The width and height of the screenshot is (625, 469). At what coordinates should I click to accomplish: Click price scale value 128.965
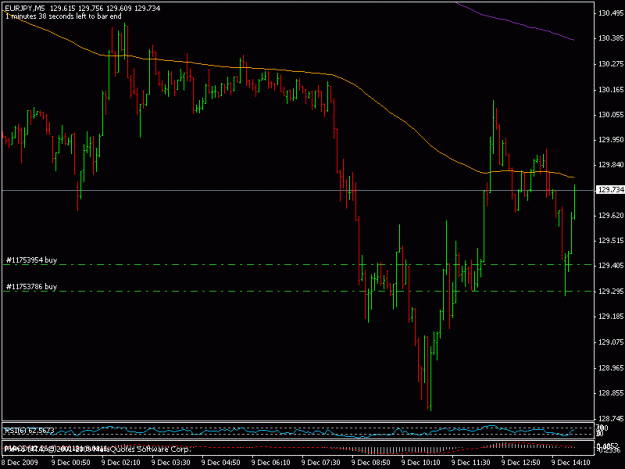[611, 368]
